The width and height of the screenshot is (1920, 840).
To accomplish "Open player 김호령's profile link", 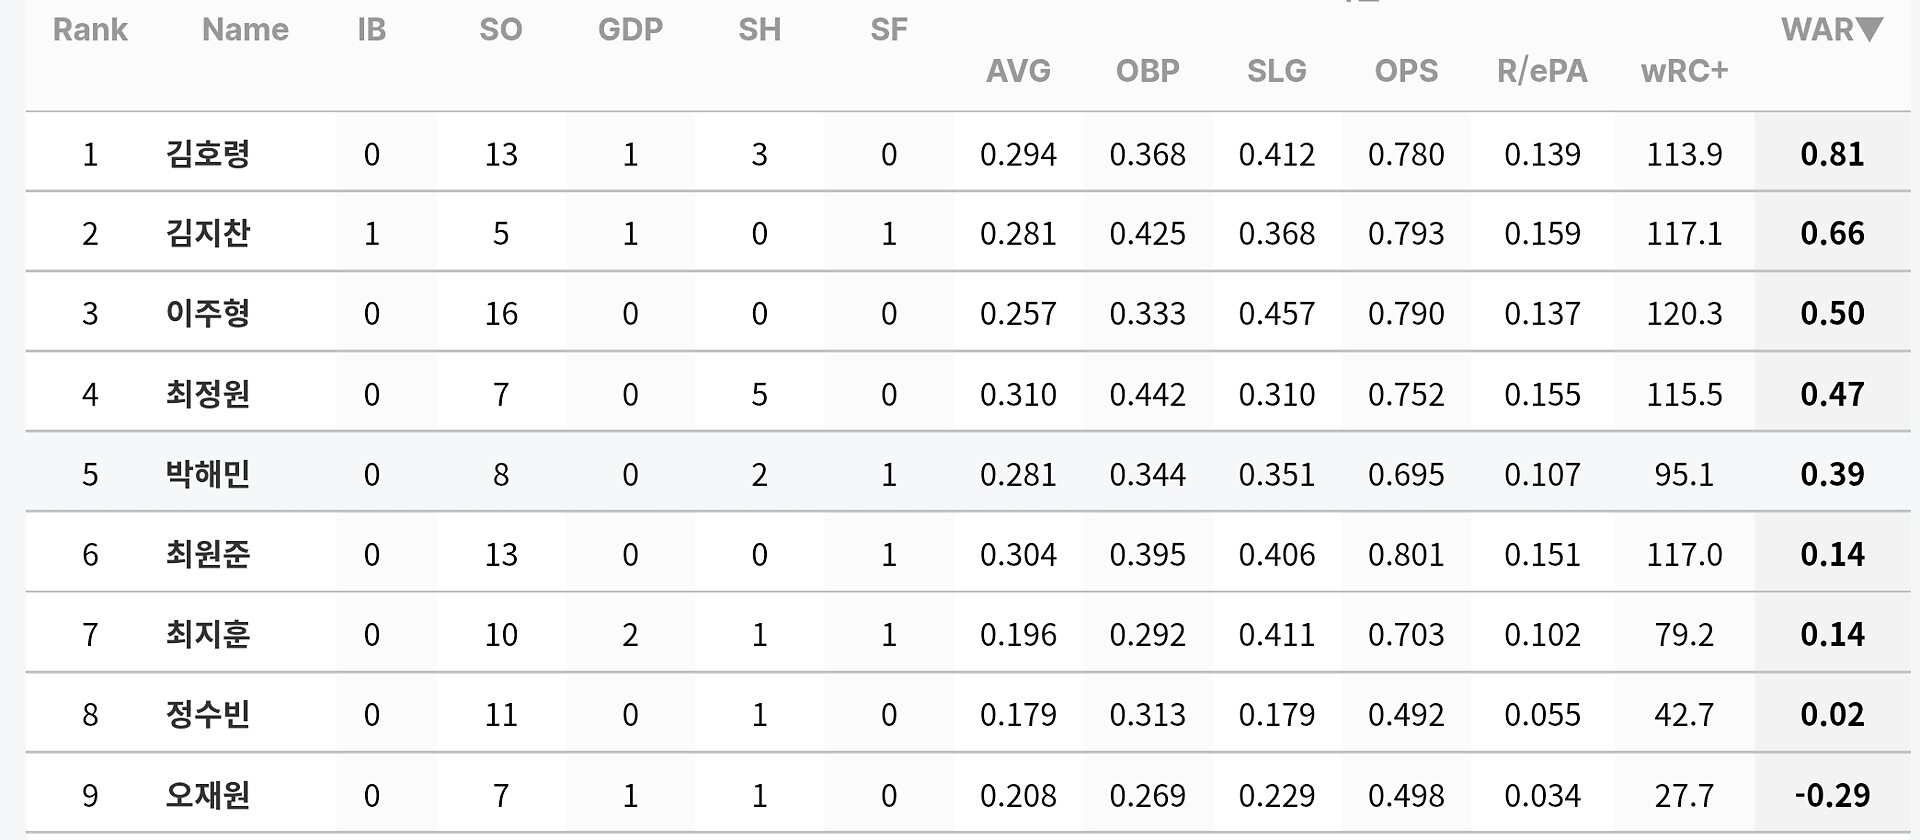I will (x=208, y=154).
